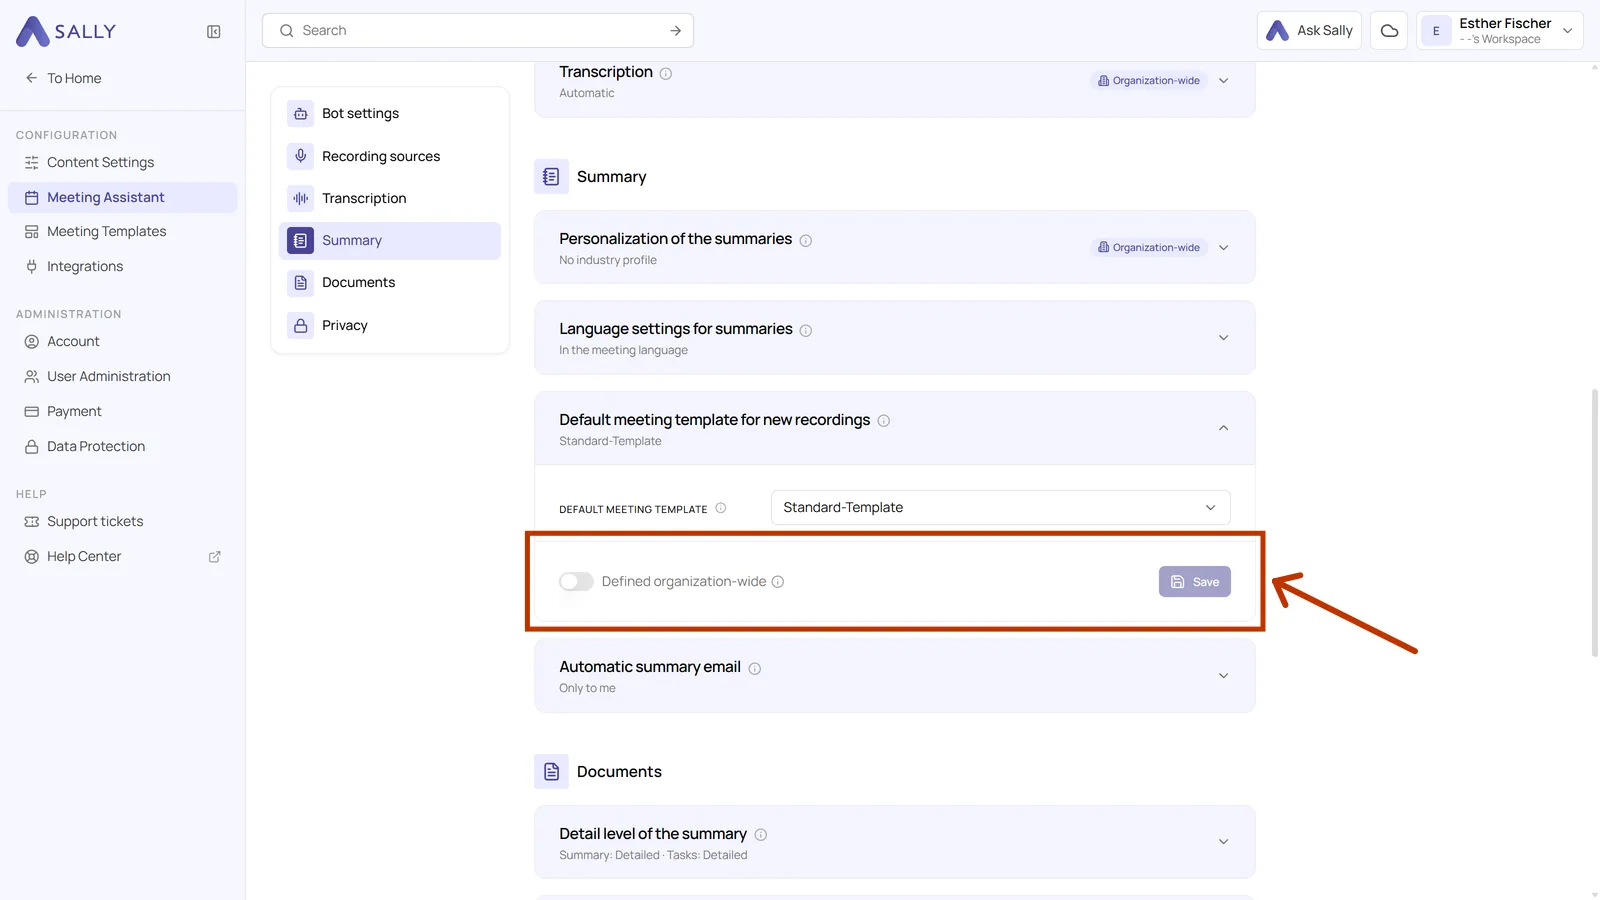This screenshot has height=900, width=1600.
Task: Click the 'Only to me' subtitle
Action: pos(587,689)
